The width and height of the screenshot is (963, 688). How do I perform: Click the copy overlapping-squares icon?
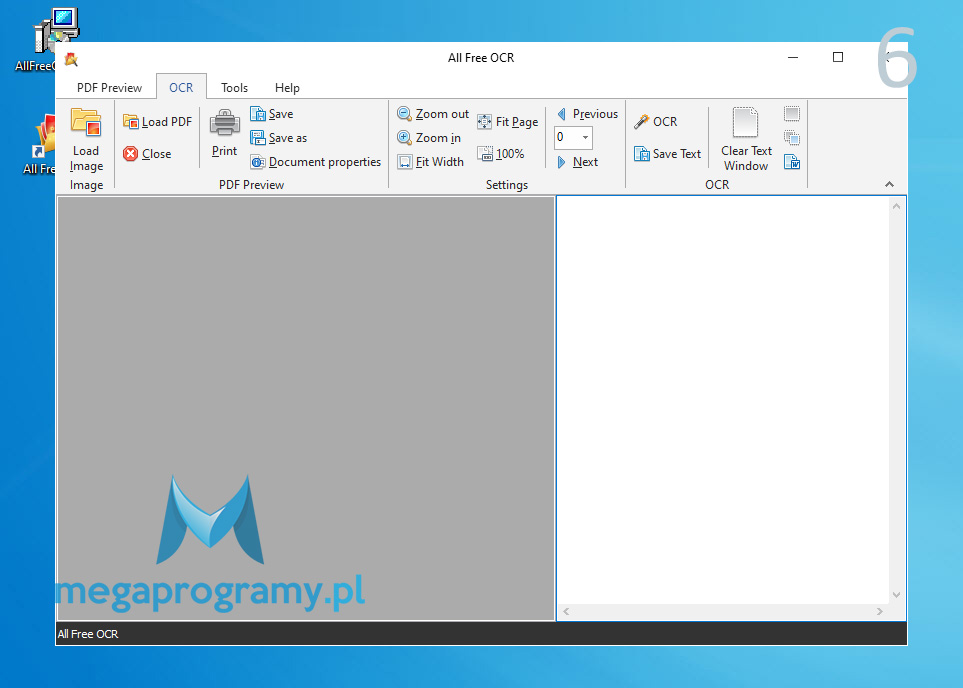(x=792, y=138)
